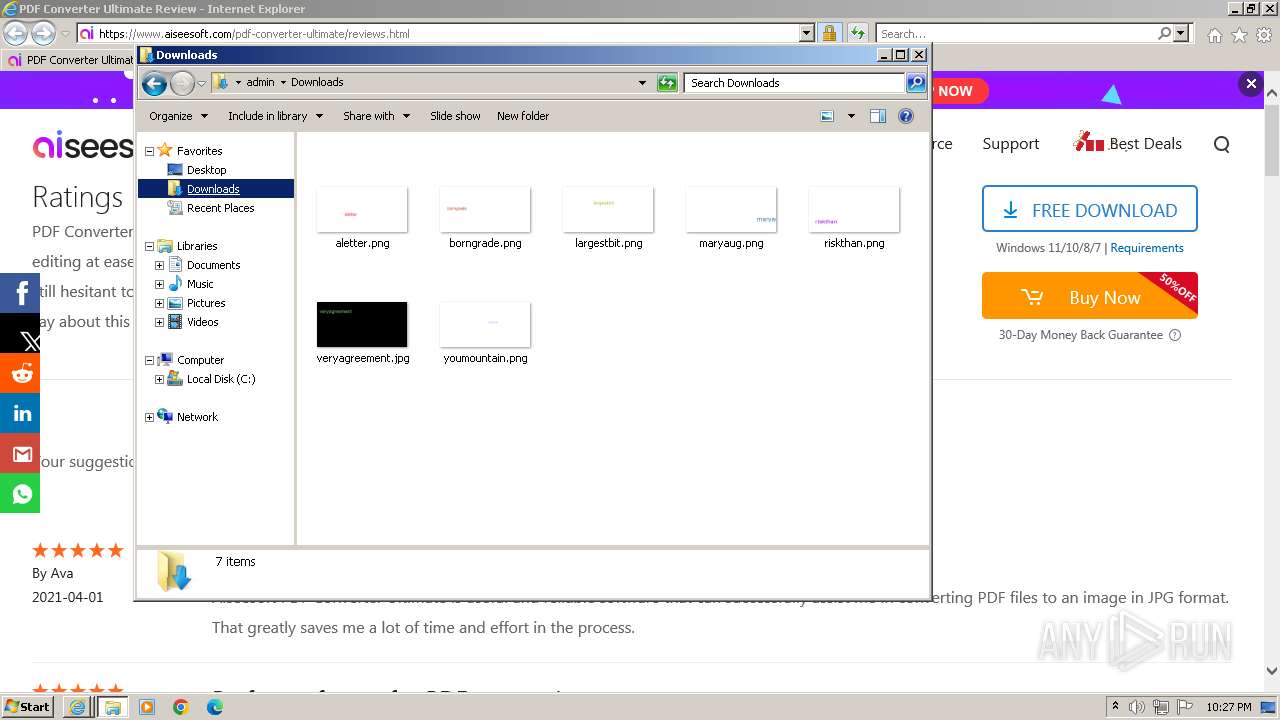Expand the address path history dropdown

pyautogui.click(x=642, y=83)
